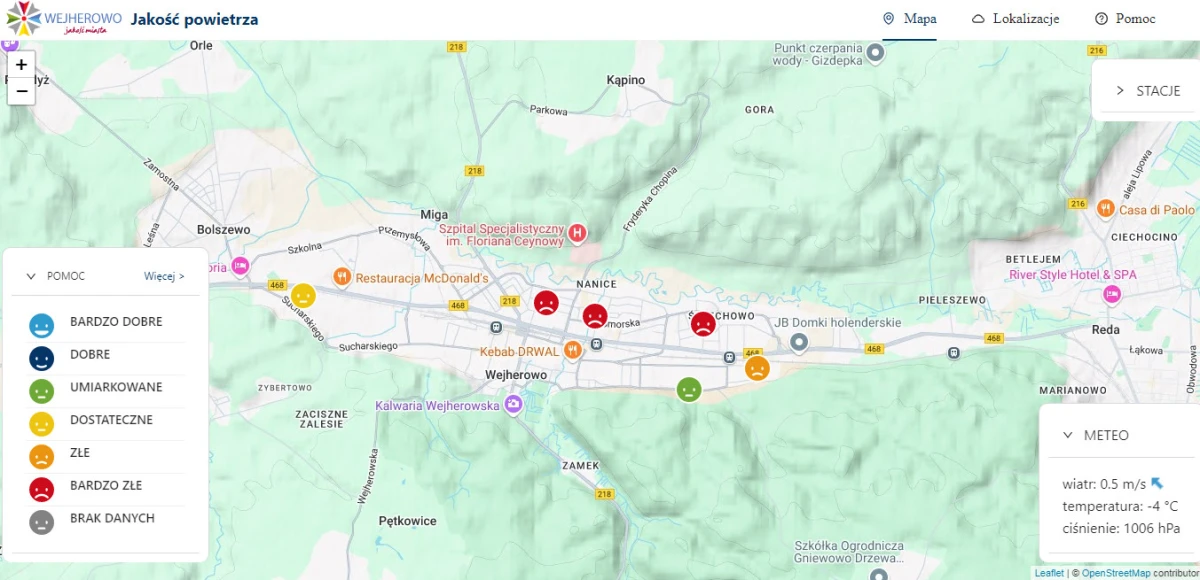Click the Kebab DRWAL restaurant icon
1200x580 pixels.
tap(572, 350)
